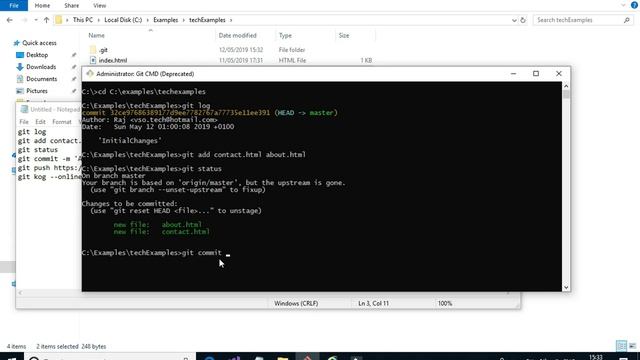Open the View ribbon tab

(x=100, y=5)
